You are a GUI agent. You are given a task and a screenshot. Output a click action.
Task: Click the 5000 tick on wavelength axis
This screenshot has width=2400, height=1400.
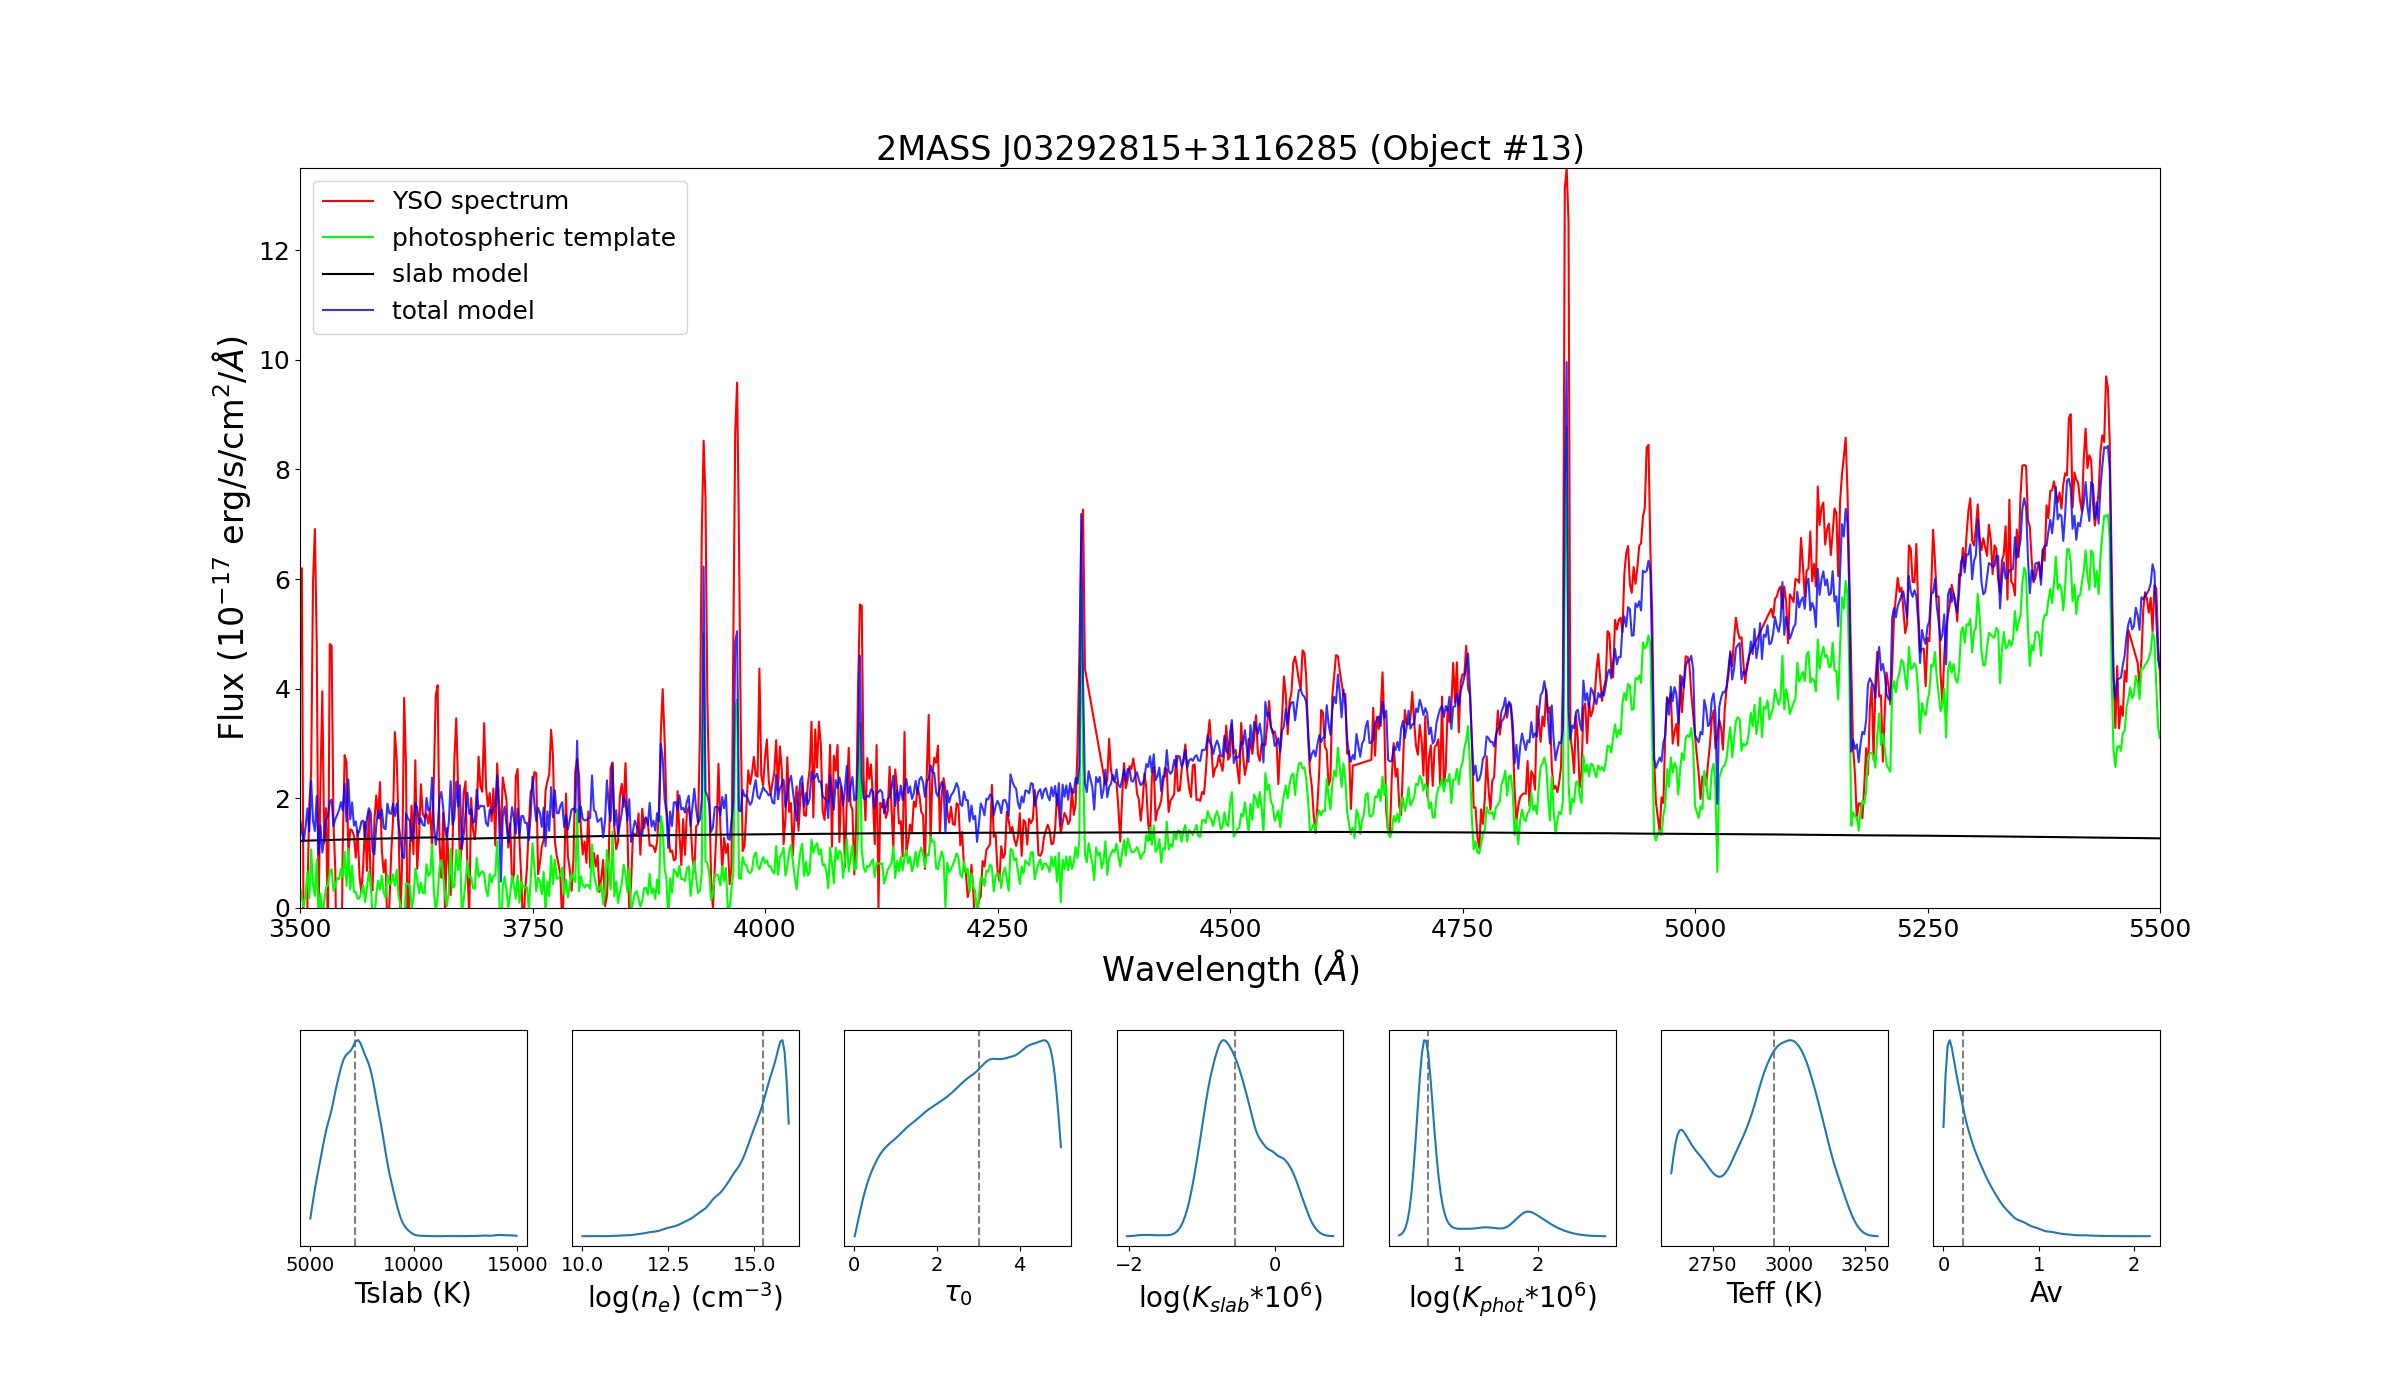(1695, 929)
